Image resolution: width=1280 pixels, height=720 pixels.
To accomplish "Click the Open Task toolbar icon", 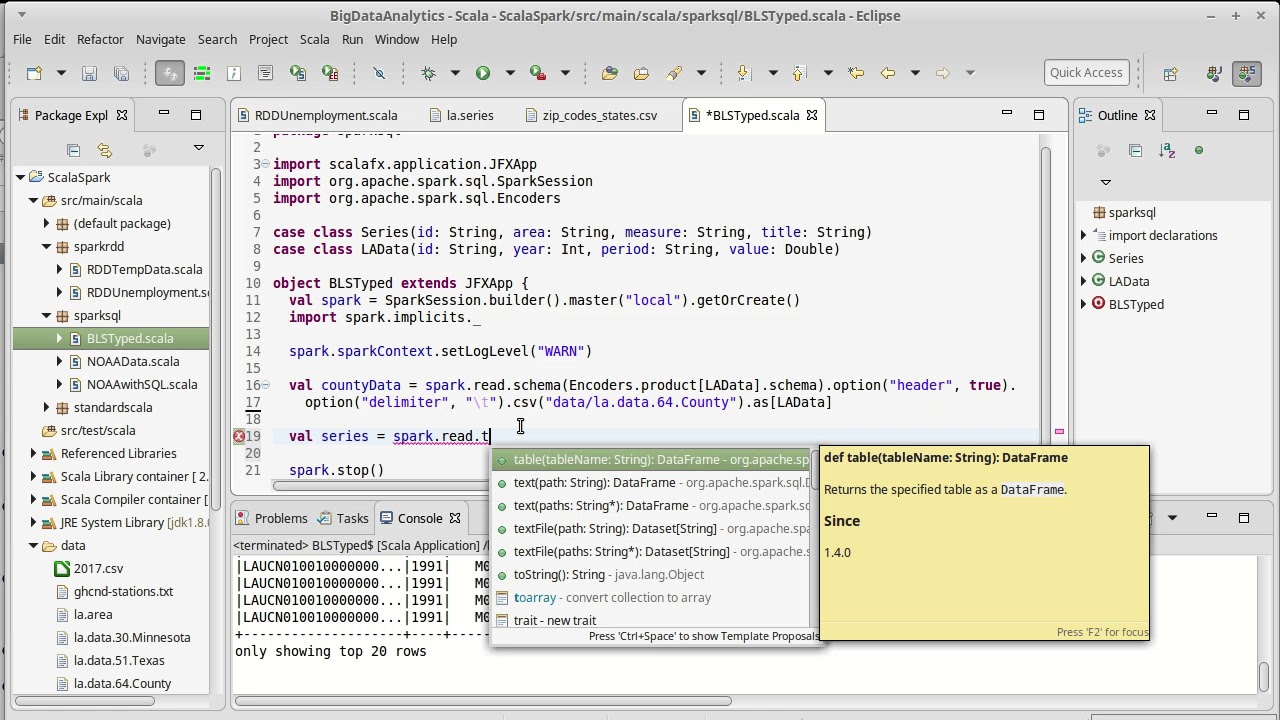I will (x=642, y=73).
